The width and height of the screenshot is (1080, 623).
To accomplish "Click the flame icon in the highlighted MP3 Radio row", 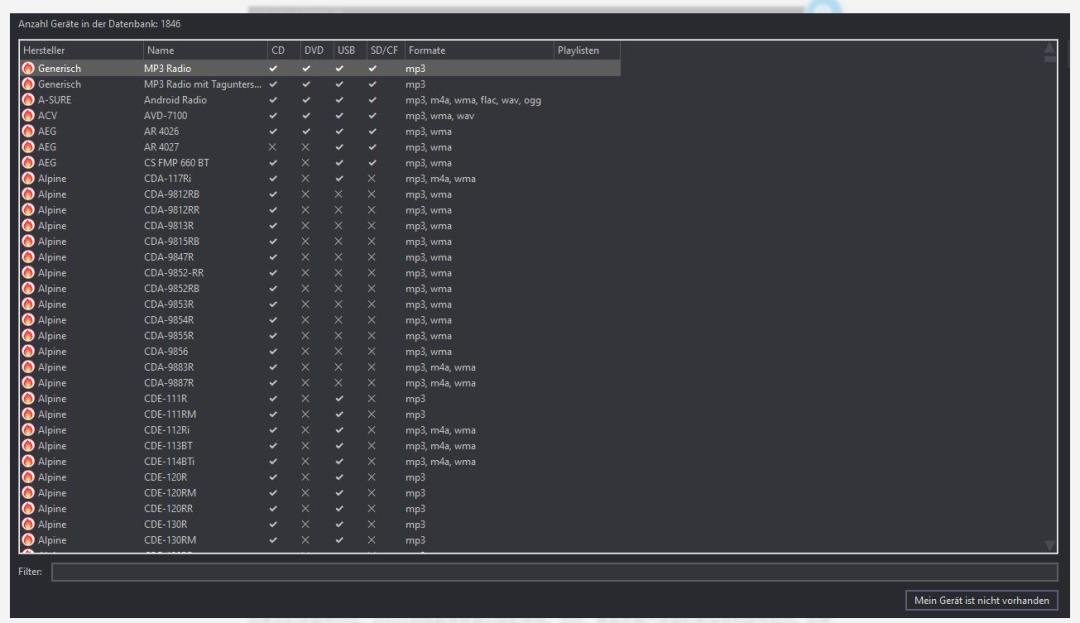I will pyautogui.click(x=28, y=68).
